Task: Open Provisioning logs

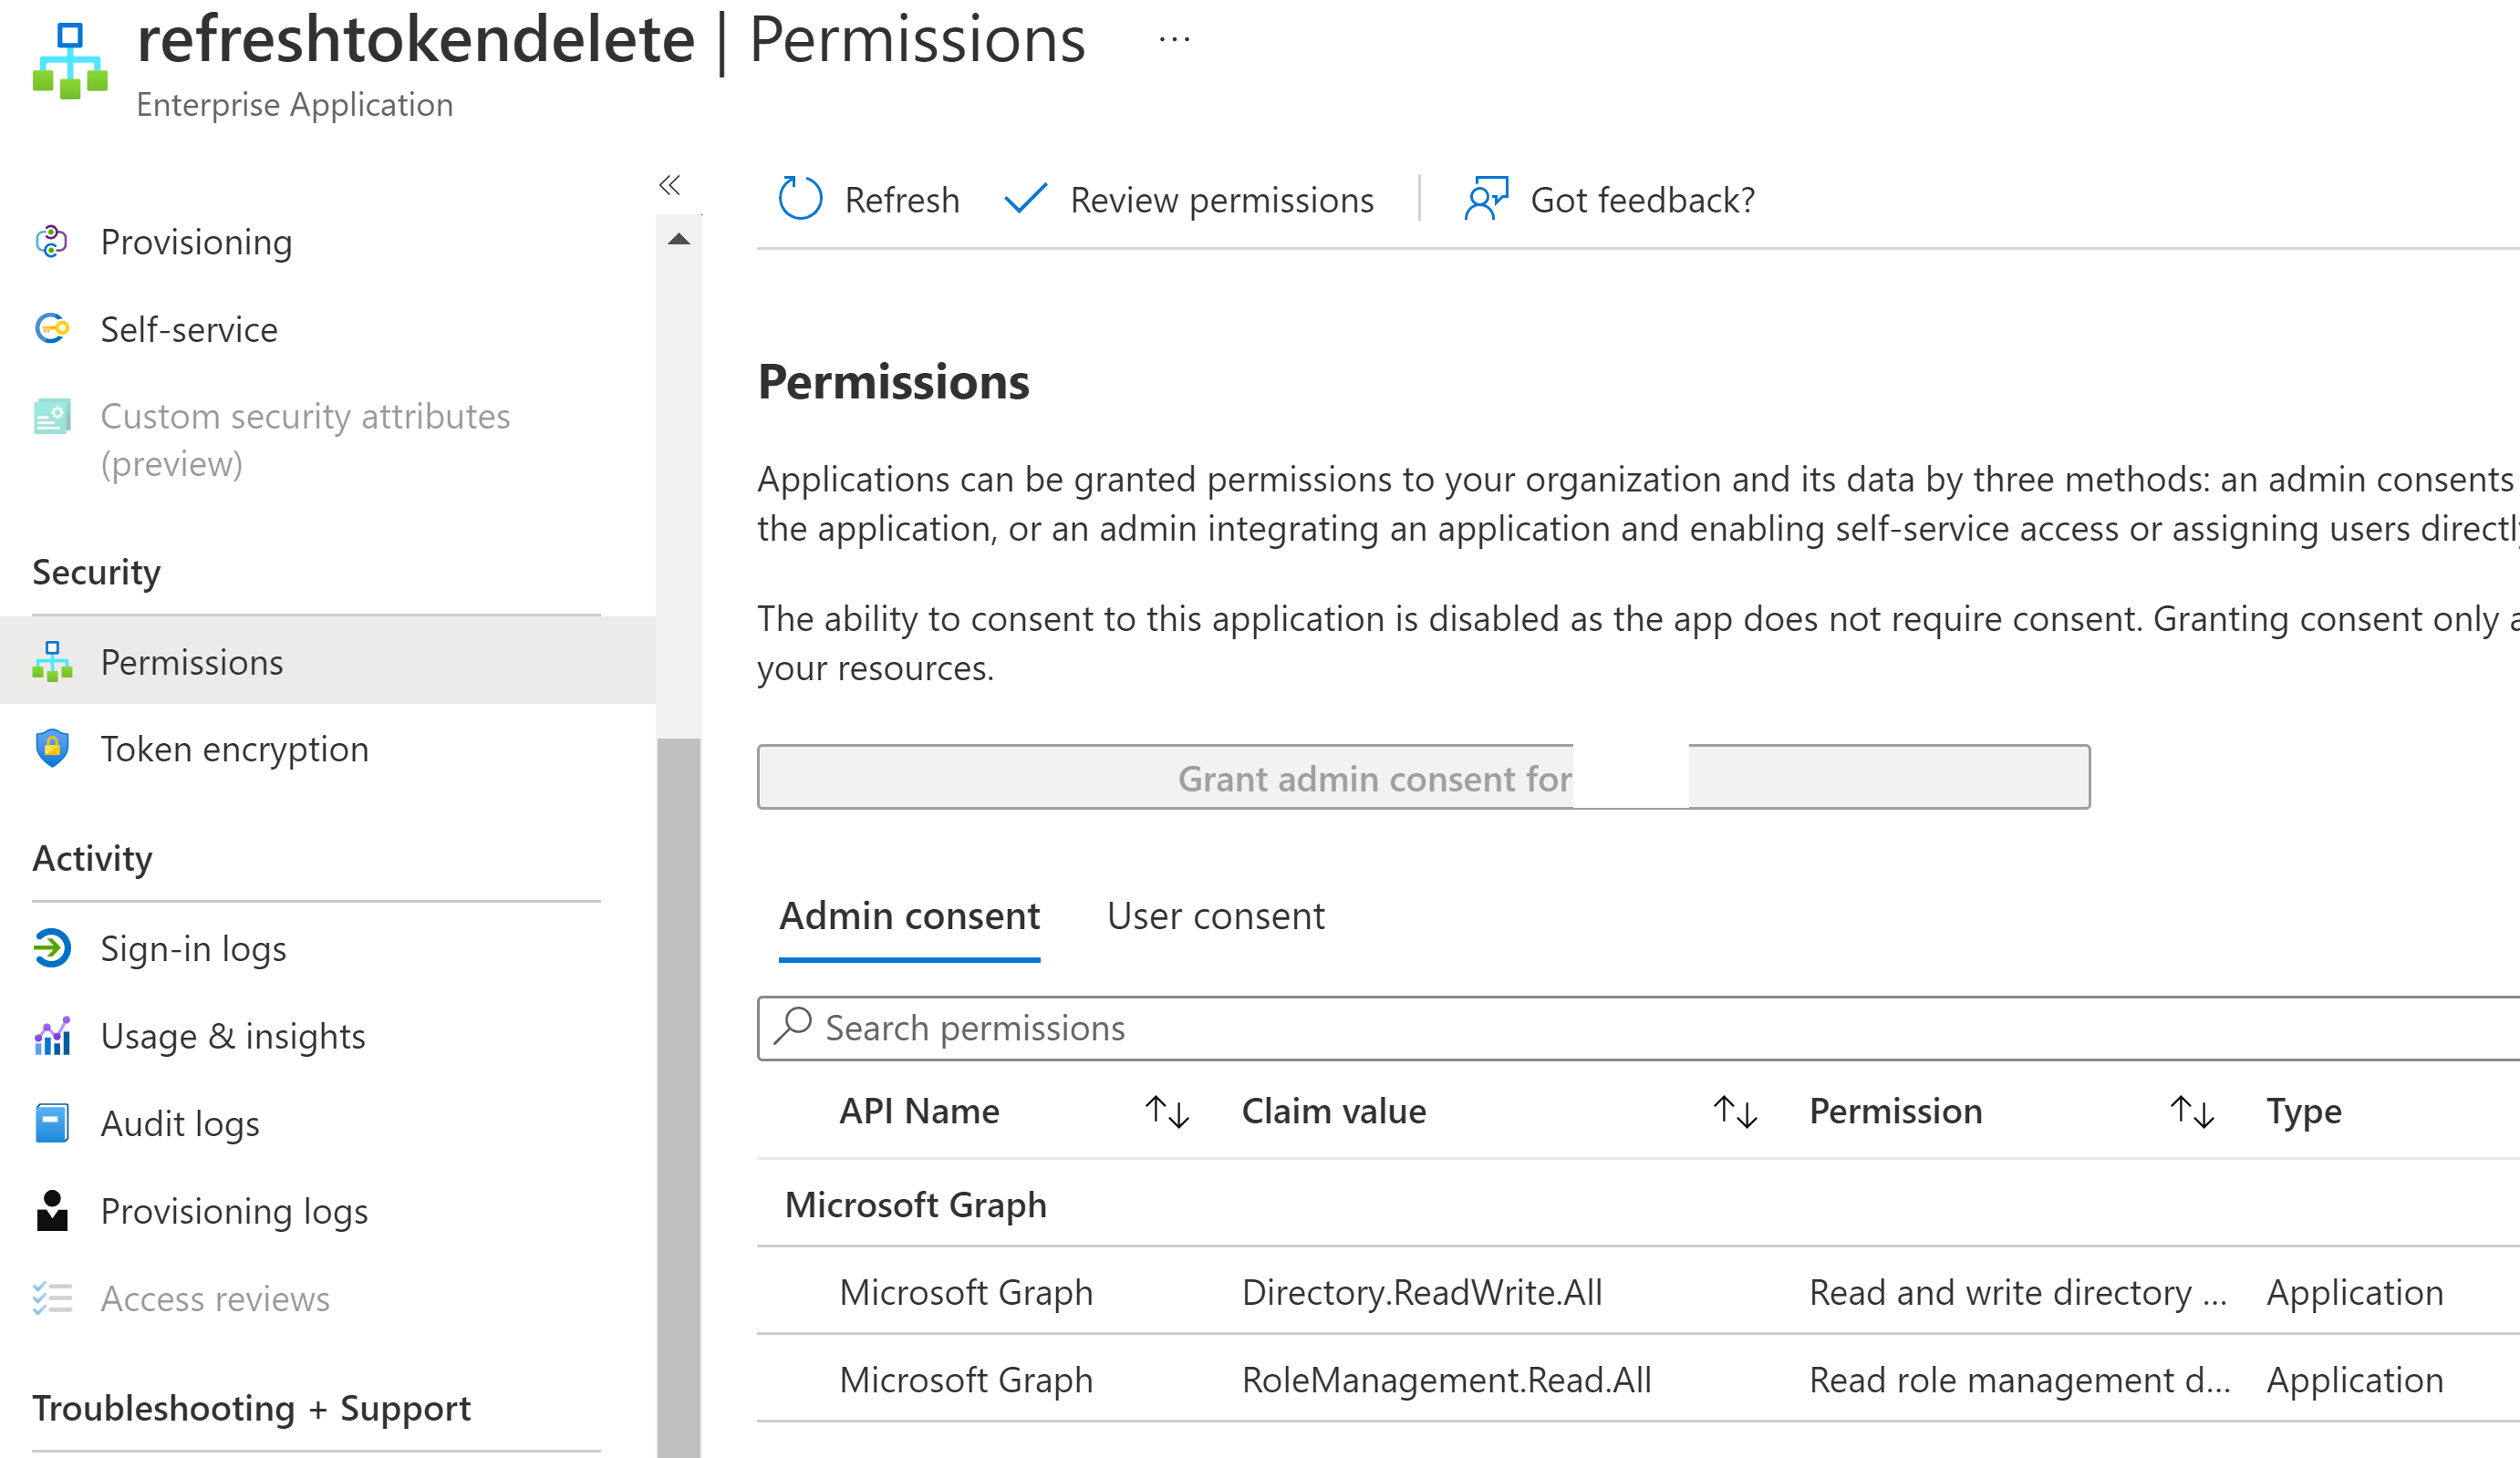Action: [235, 1211]
